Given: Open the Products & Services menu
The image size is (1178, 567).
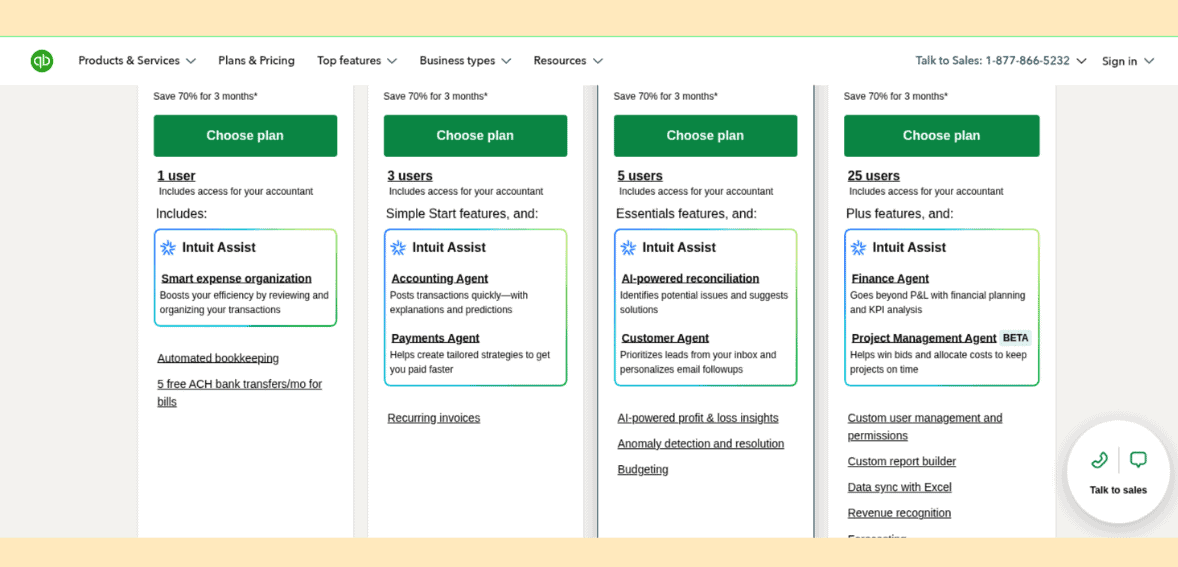Looking at the screenshot, I should [x=129, y=61].
